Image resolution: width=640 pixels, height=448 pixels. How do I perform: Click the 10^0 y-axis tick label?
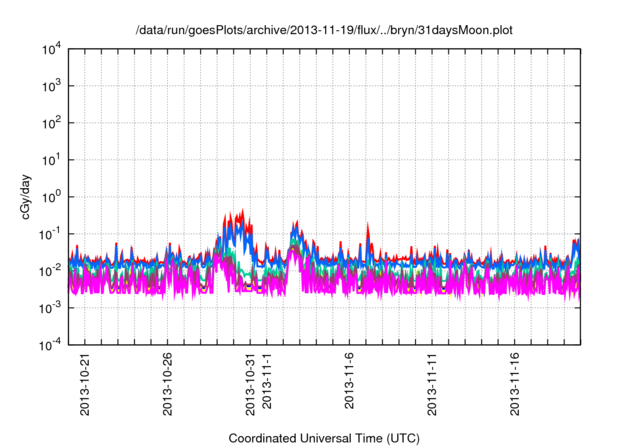tap(51, 197)
